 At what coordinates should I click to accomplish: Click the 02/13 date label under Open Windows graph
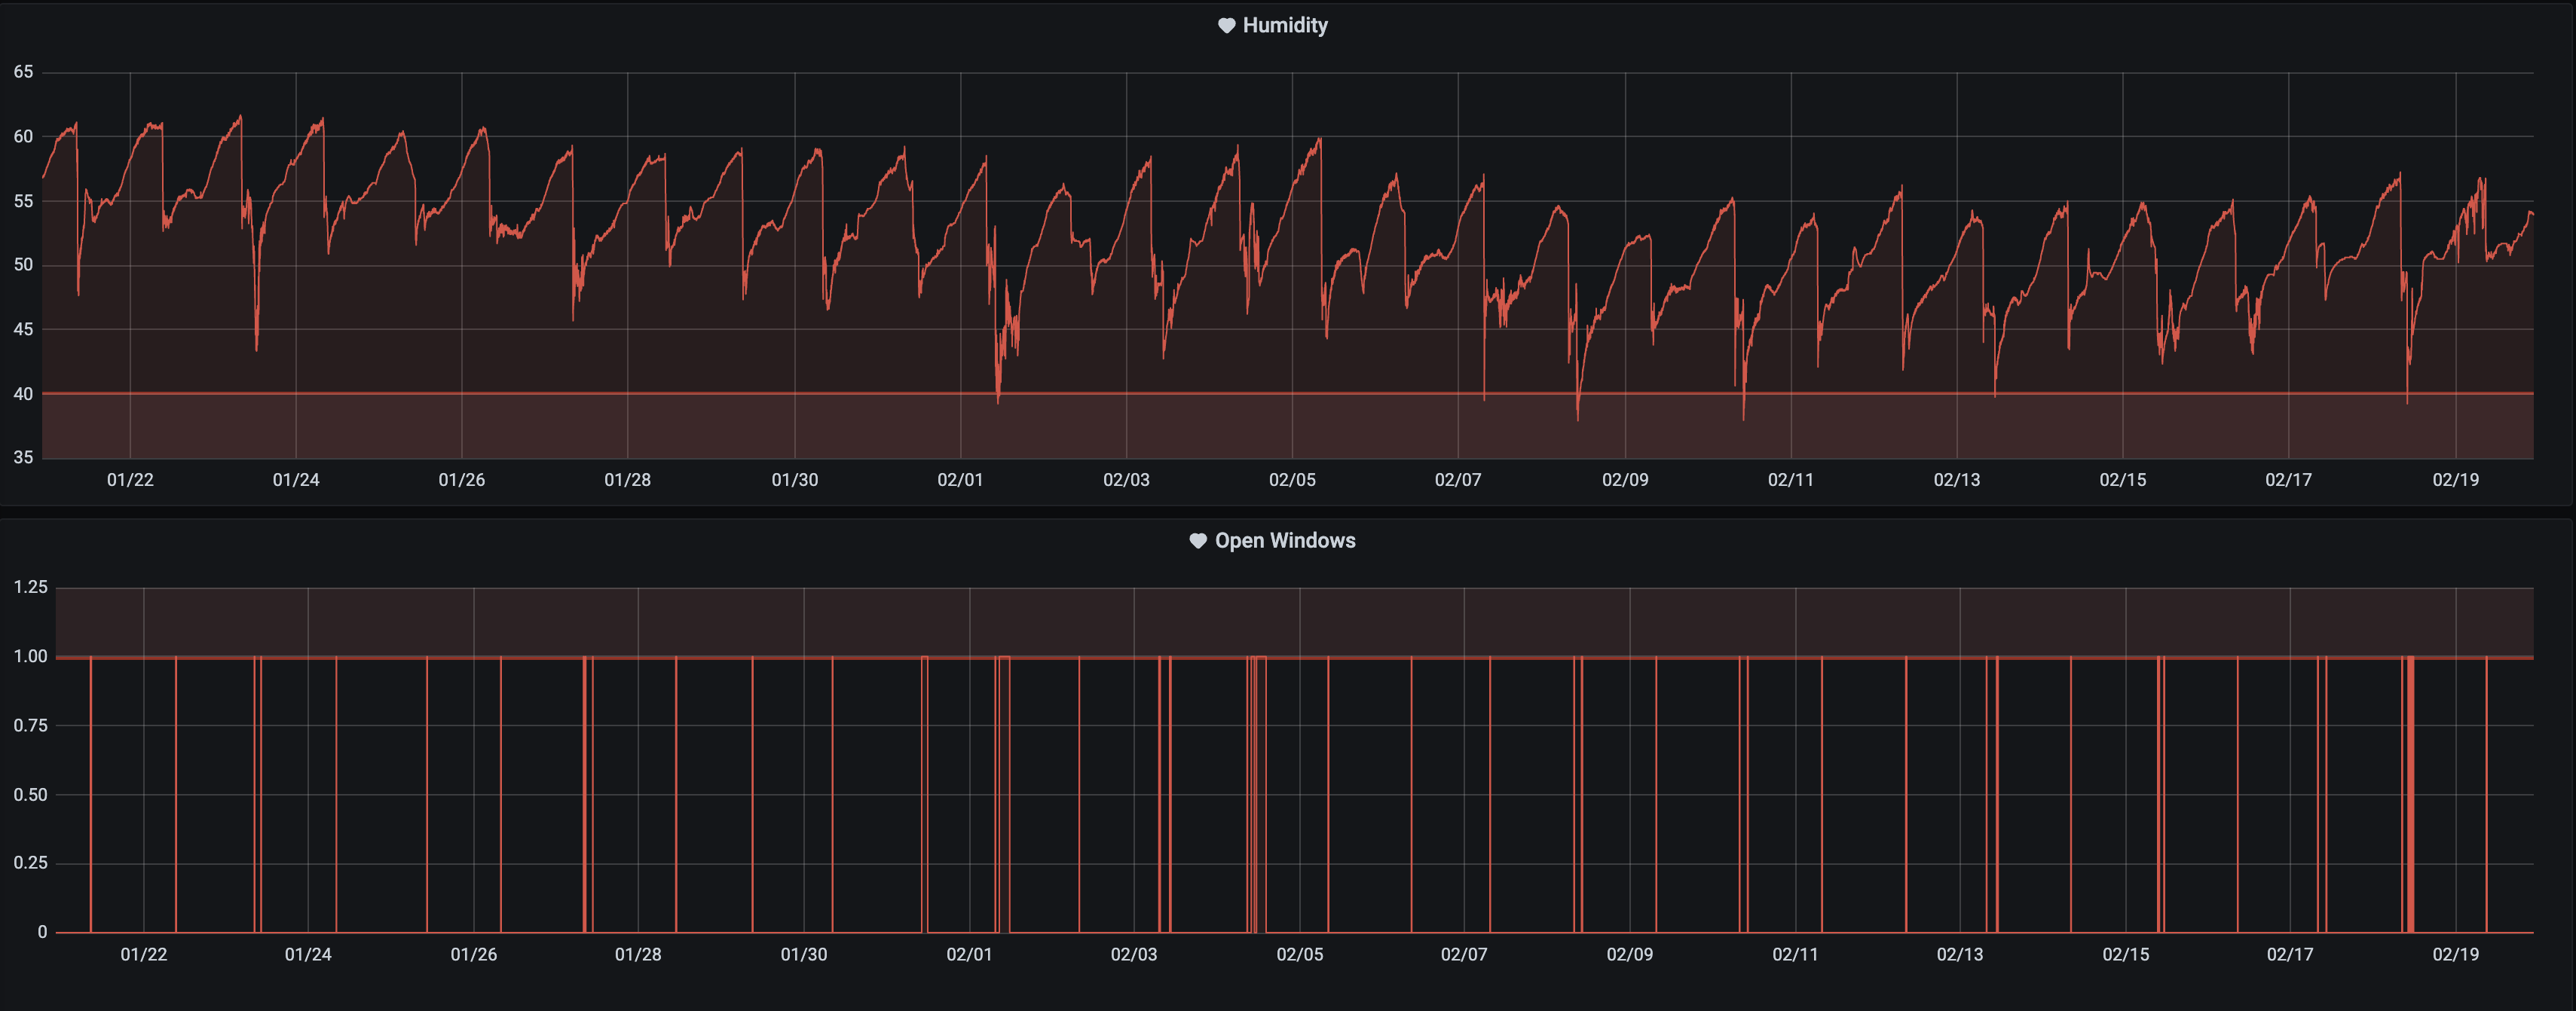(x=1959, y=955)
